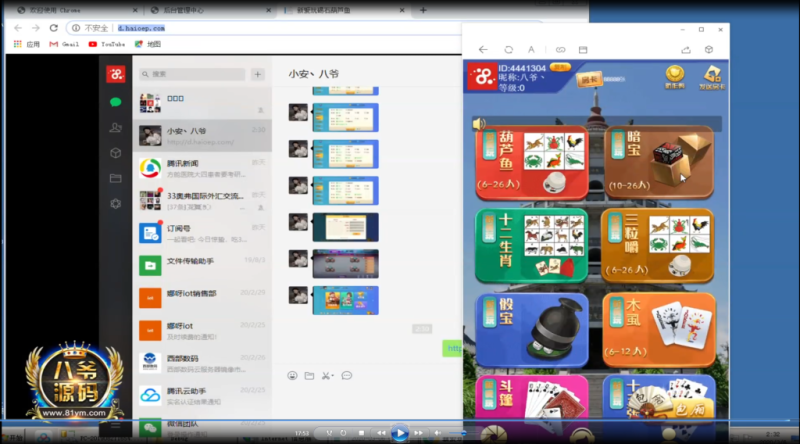Open a new Chrome tab with plus button
Viewport: 800px width, 444px height.
click(423, 10)
